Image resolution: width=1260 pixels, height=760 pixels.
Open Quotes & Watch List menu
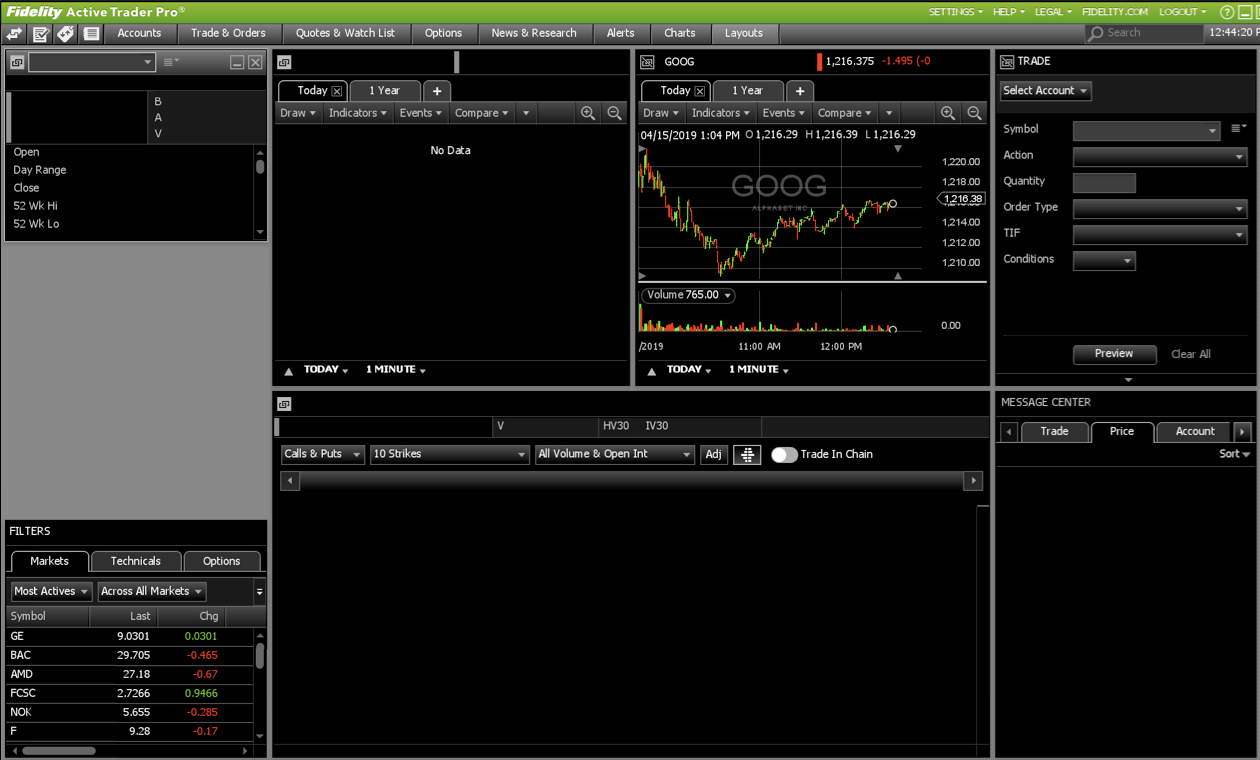(345, 33)
